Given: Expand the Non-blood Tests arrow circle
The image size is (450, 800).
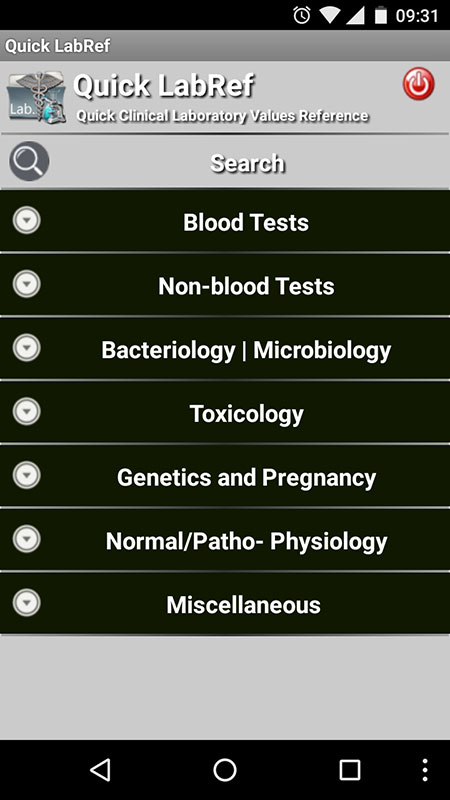Looking at the screenshot, I should (27, 284).
